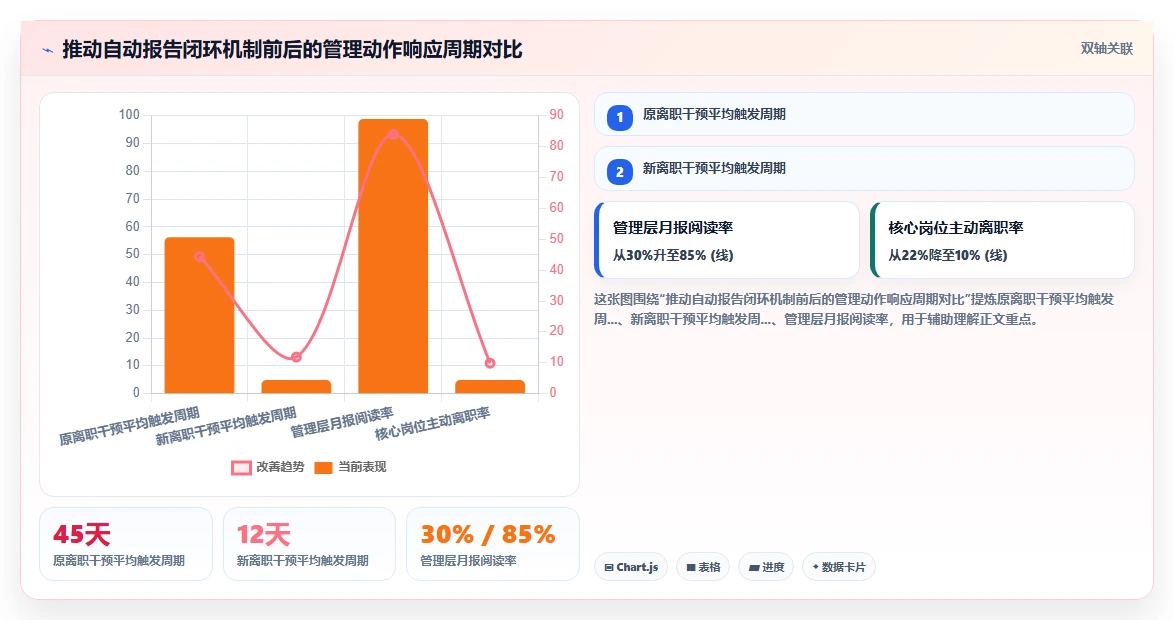
Task: Click the Chart.js tag icon
Action: [x=609, y=568]
